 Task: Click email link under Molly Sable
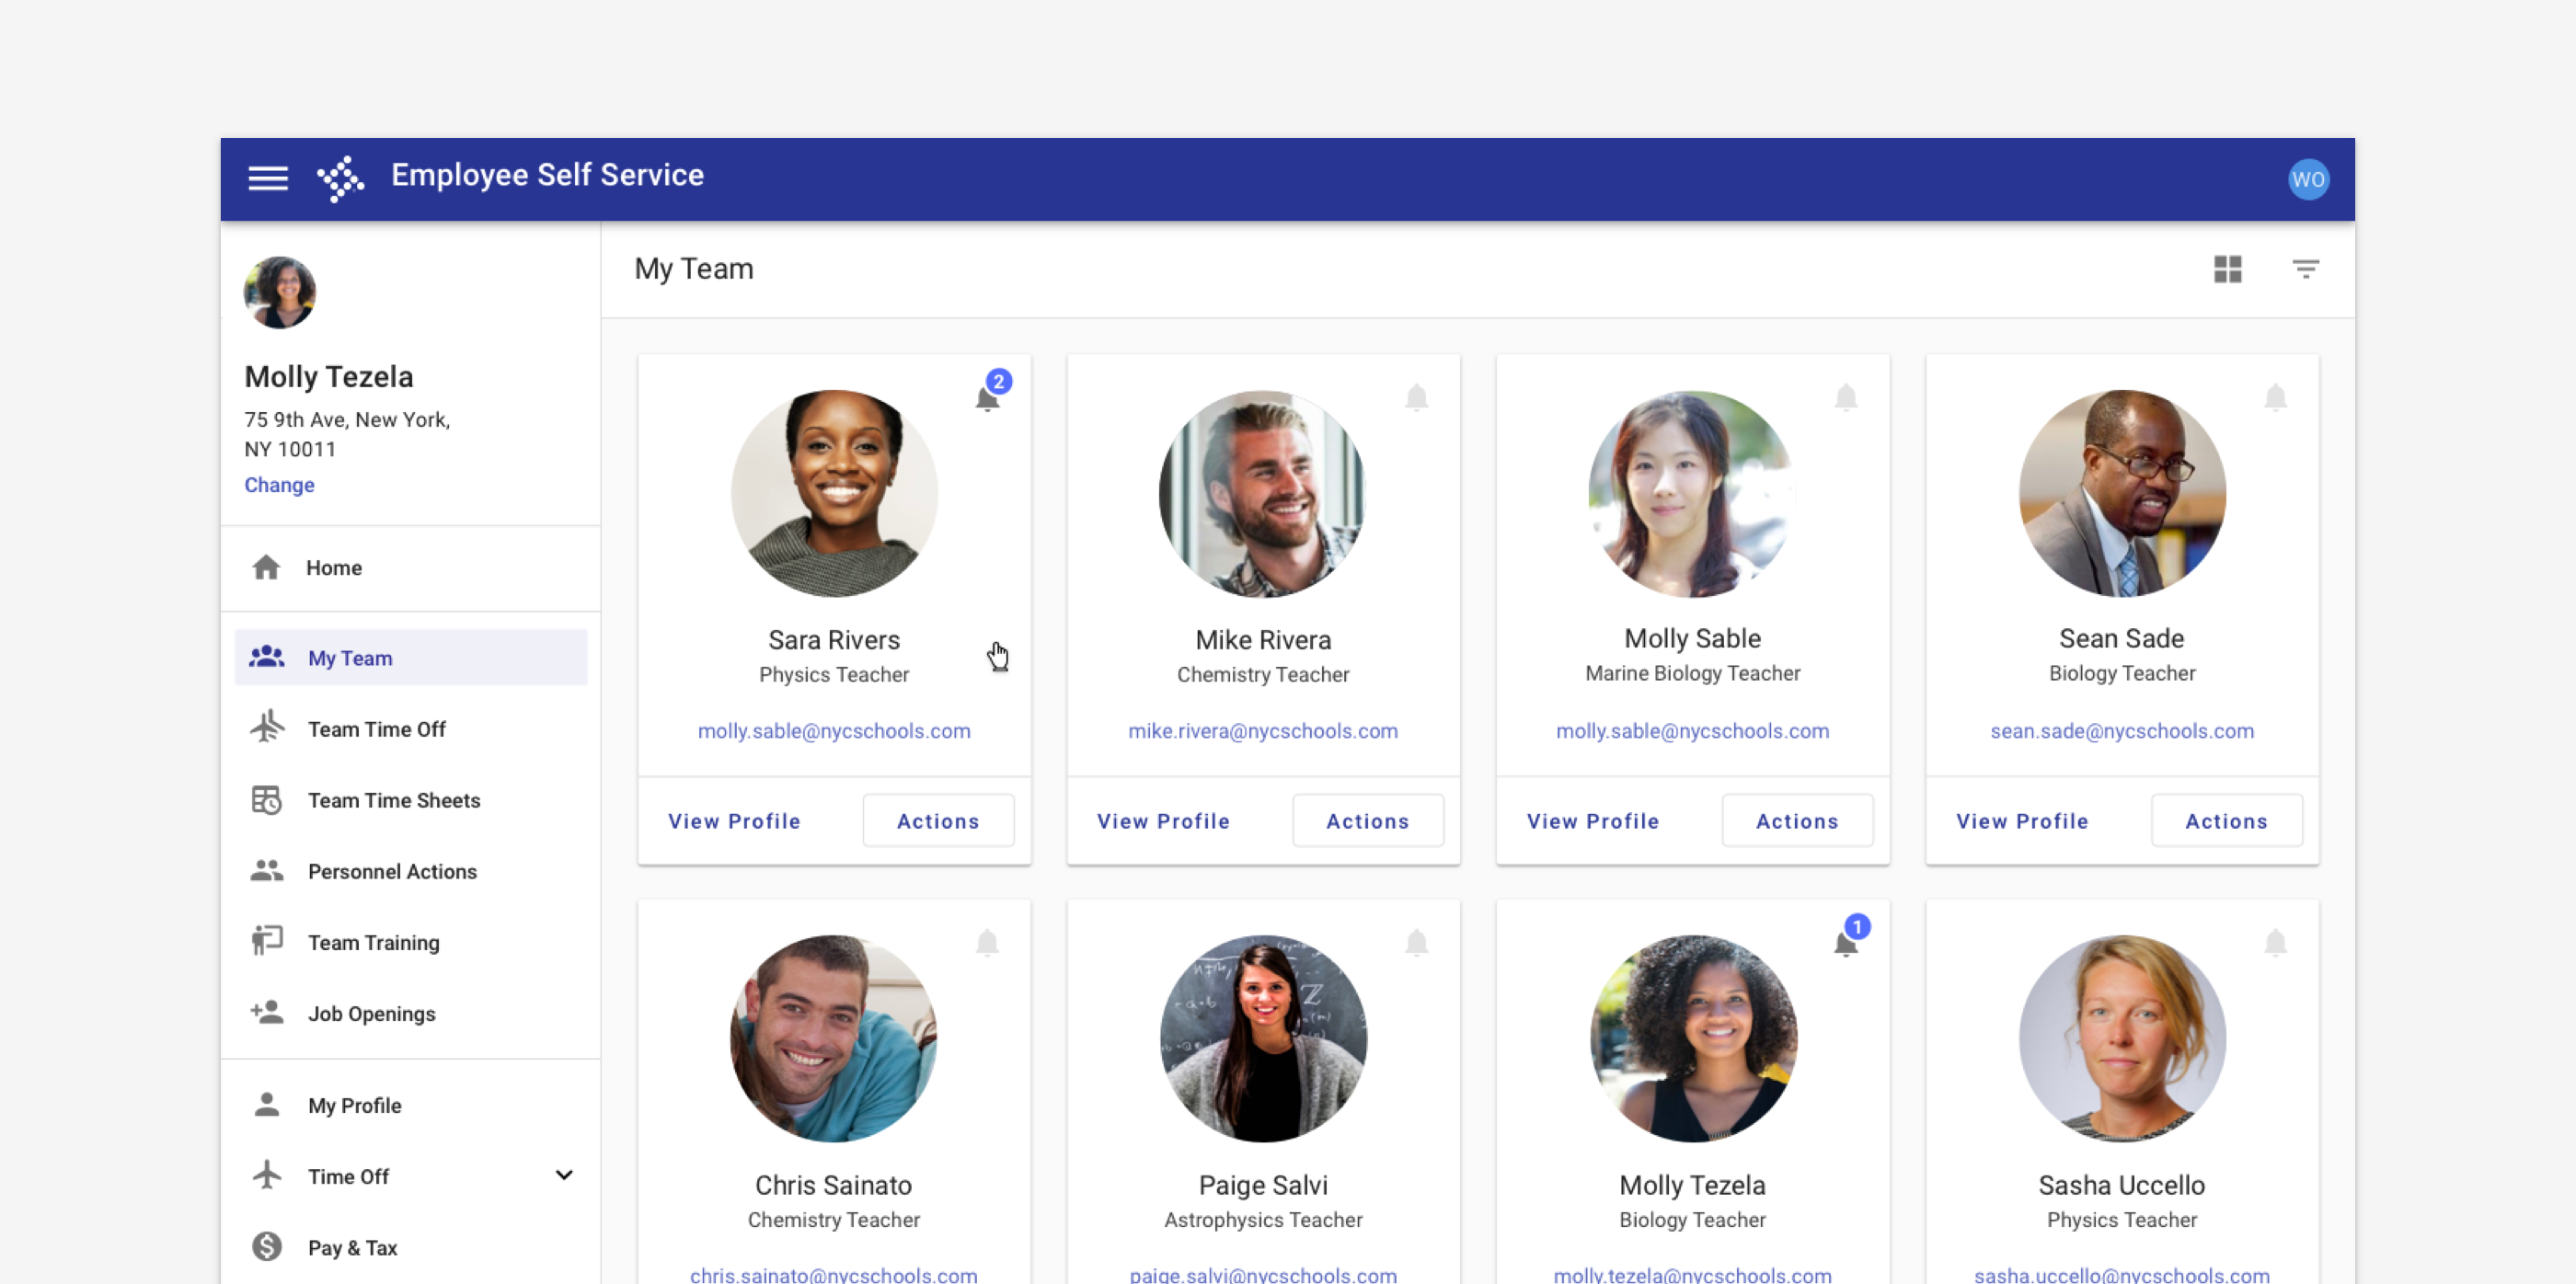pyautogui.click(x=1692, y=731)
